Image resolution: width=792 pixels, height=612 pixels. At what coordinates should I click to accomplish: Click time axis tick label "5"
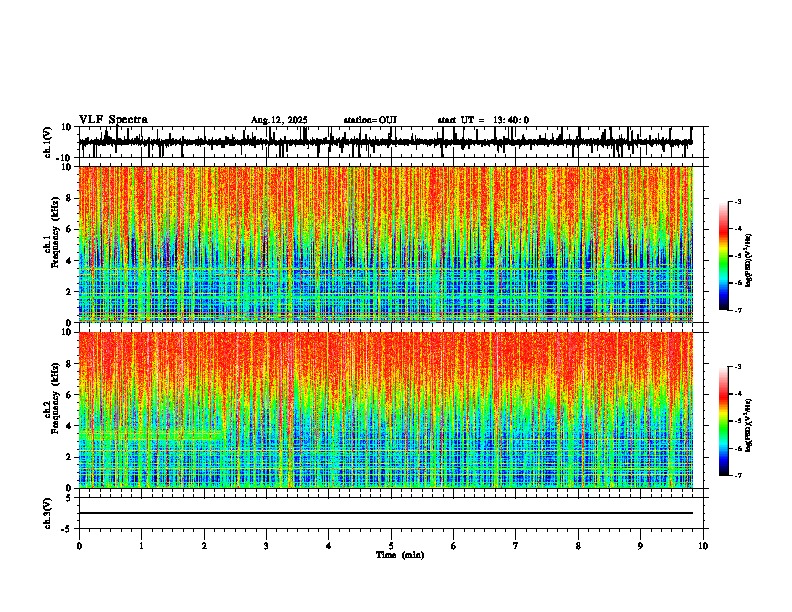391,546
